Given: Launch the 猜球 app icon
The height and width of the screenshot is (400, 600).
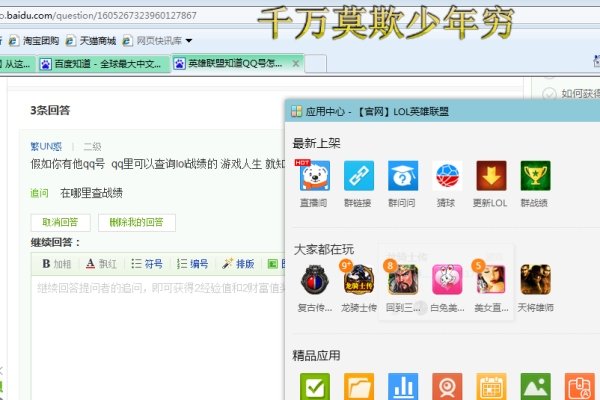Looking at the screenshot, I should 447,176.
